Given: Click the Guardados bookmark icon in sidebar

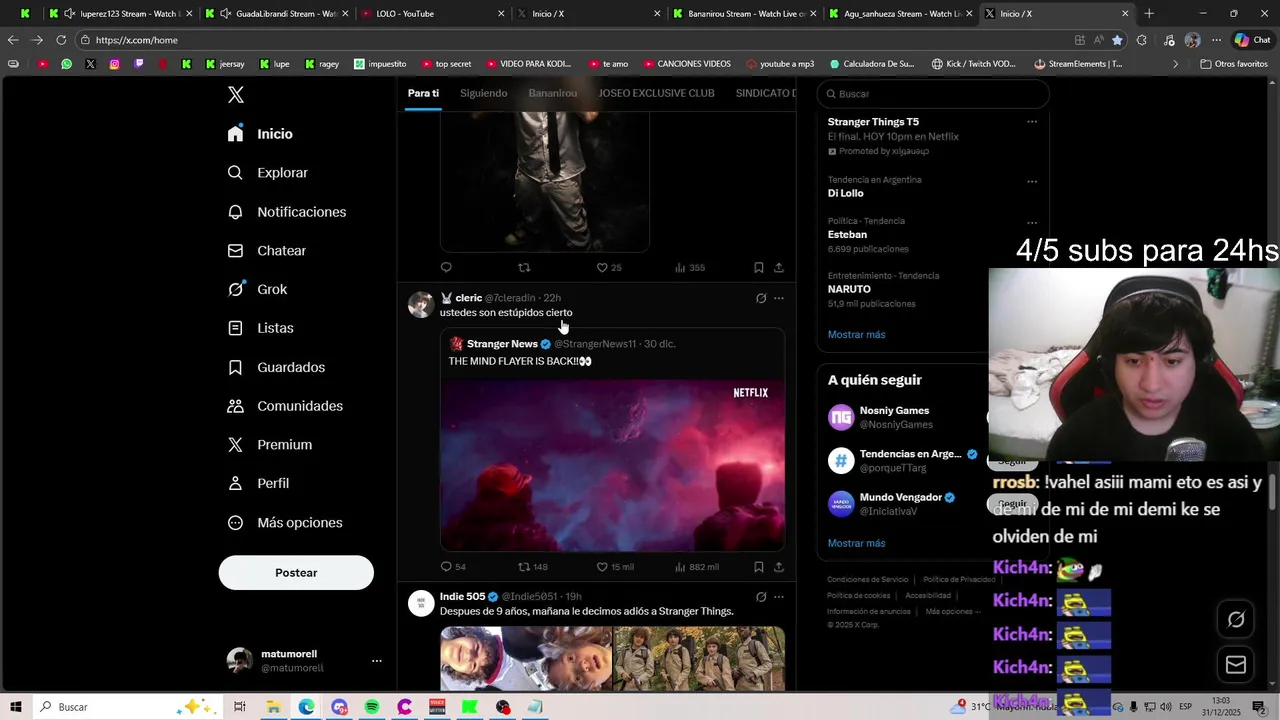Looking at the screenshot, I should (235, 367).
